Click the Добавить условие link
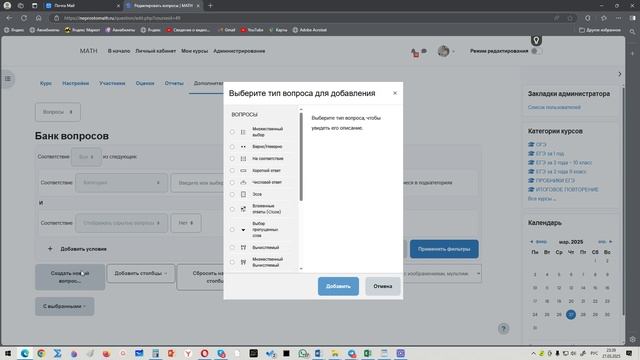Viewport: 640px width, 360px height. tap(78, 249)
